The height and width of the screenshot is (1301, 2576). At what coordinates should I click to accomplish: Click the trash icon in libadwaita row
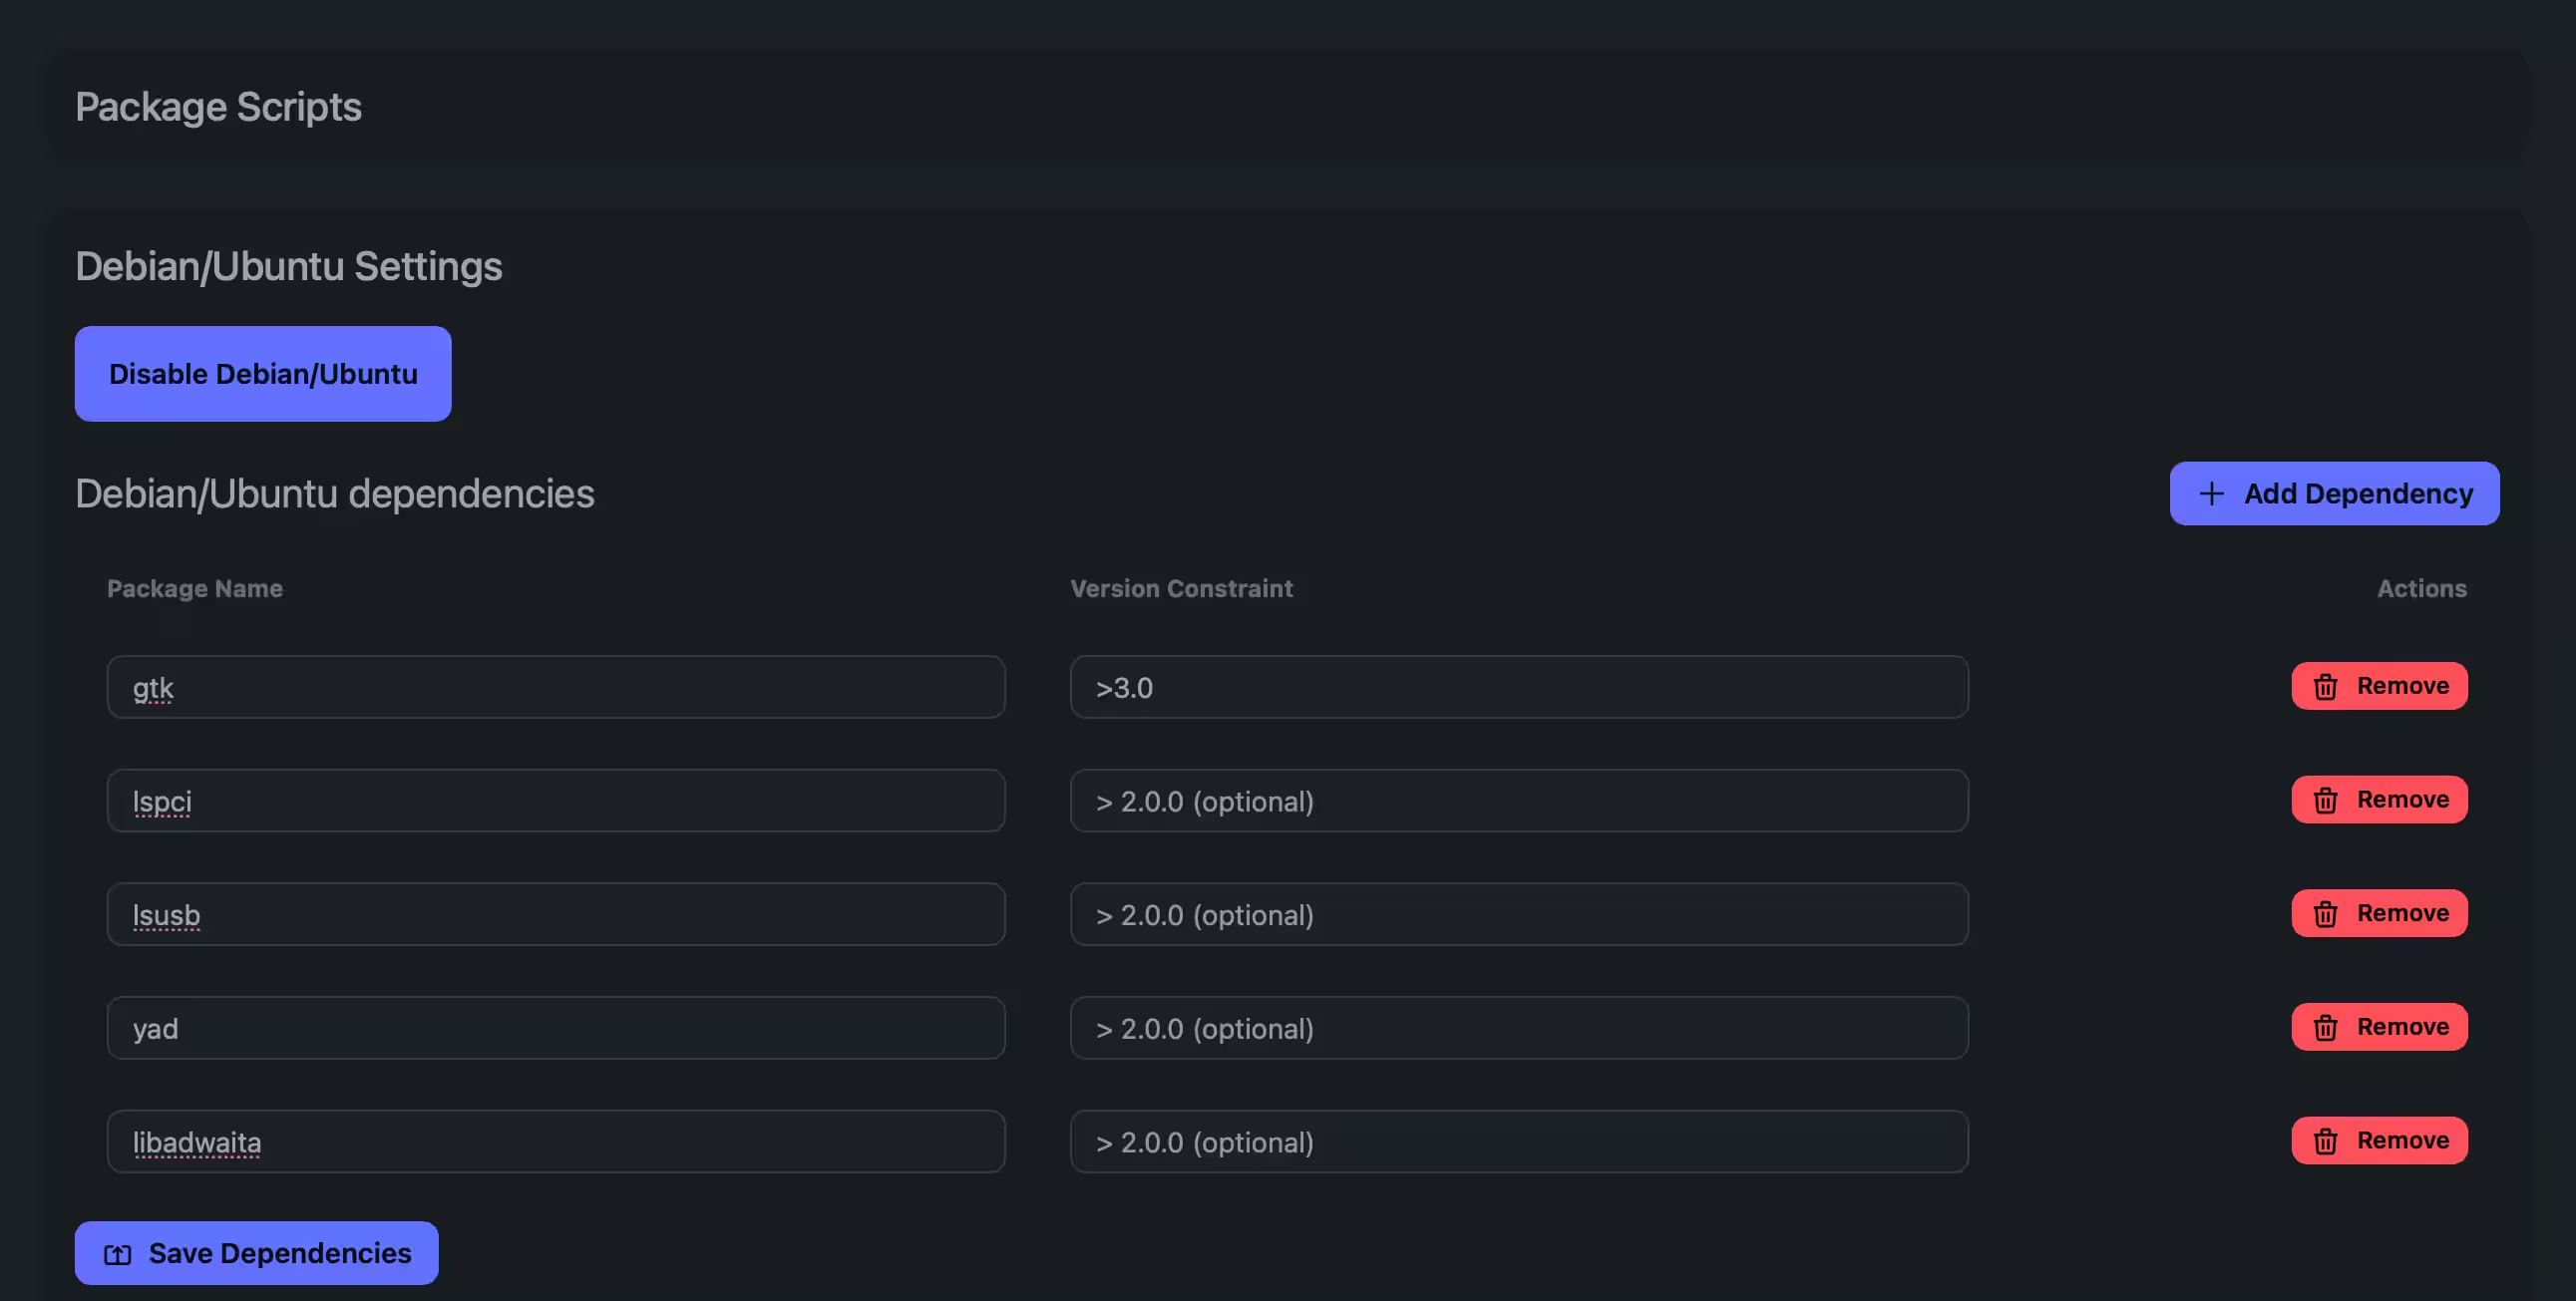coord(2325,1142)
